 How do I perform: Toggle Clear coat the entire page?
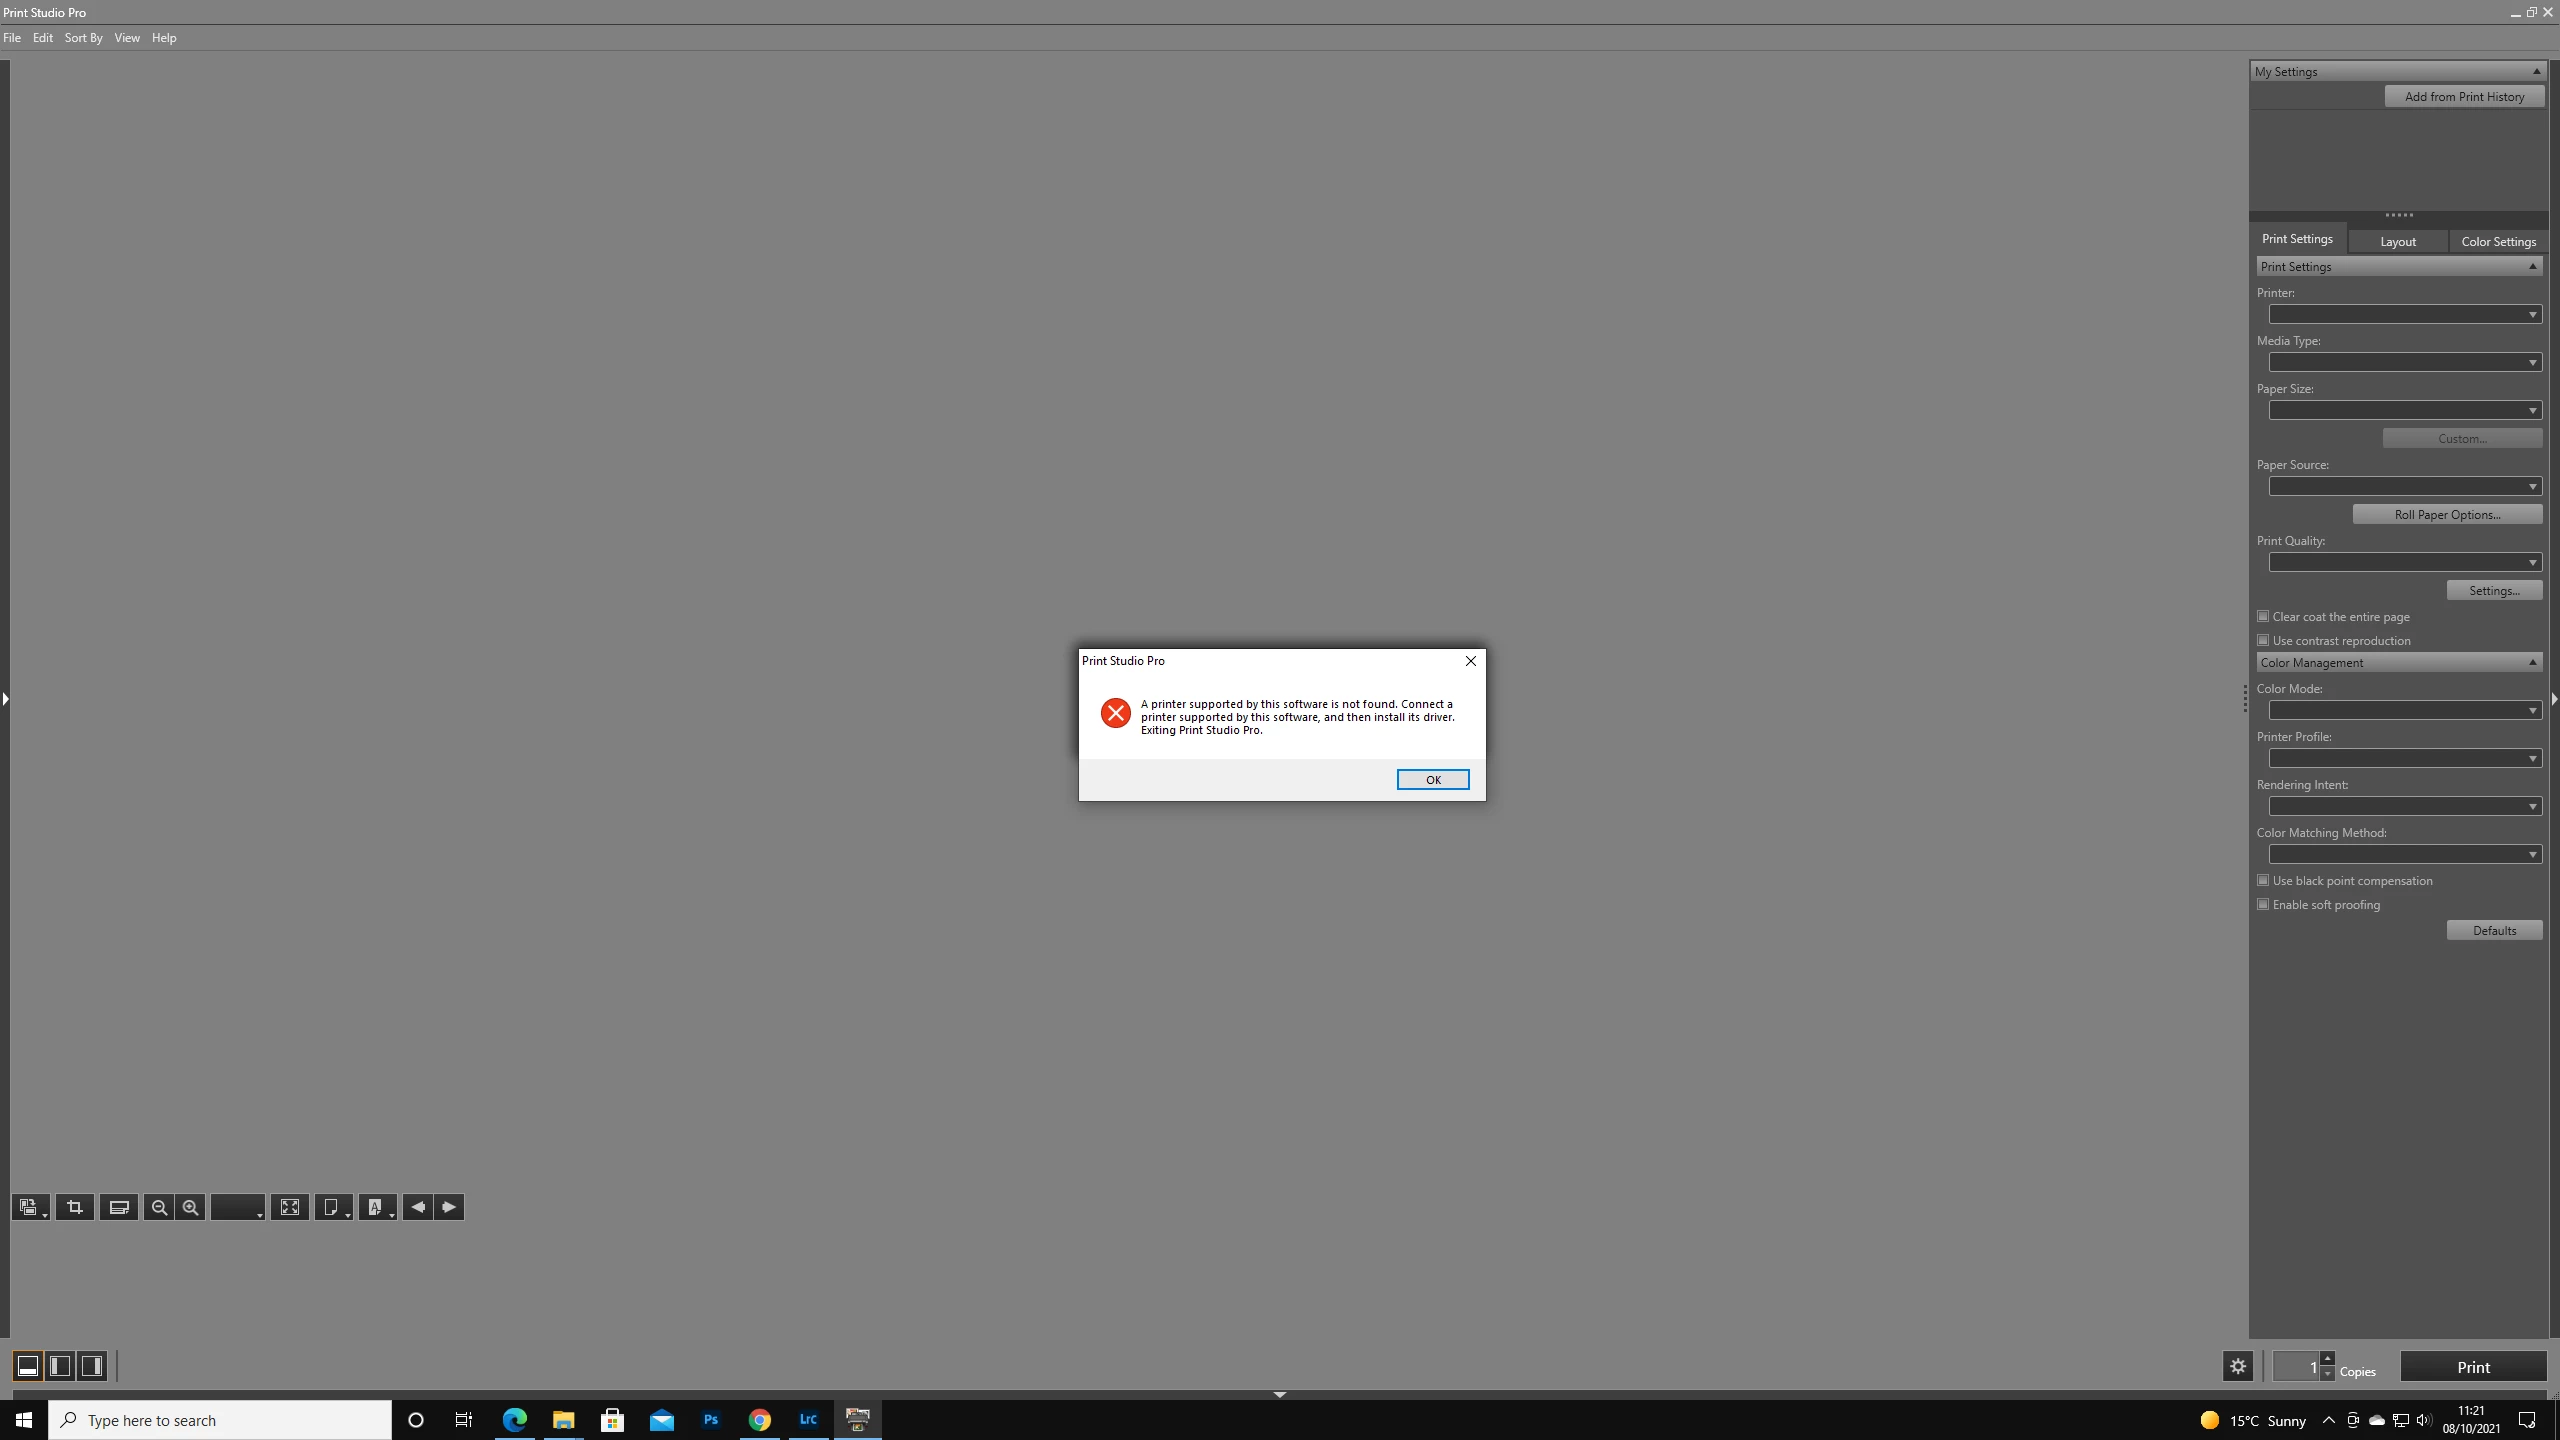pos(2263,617)
